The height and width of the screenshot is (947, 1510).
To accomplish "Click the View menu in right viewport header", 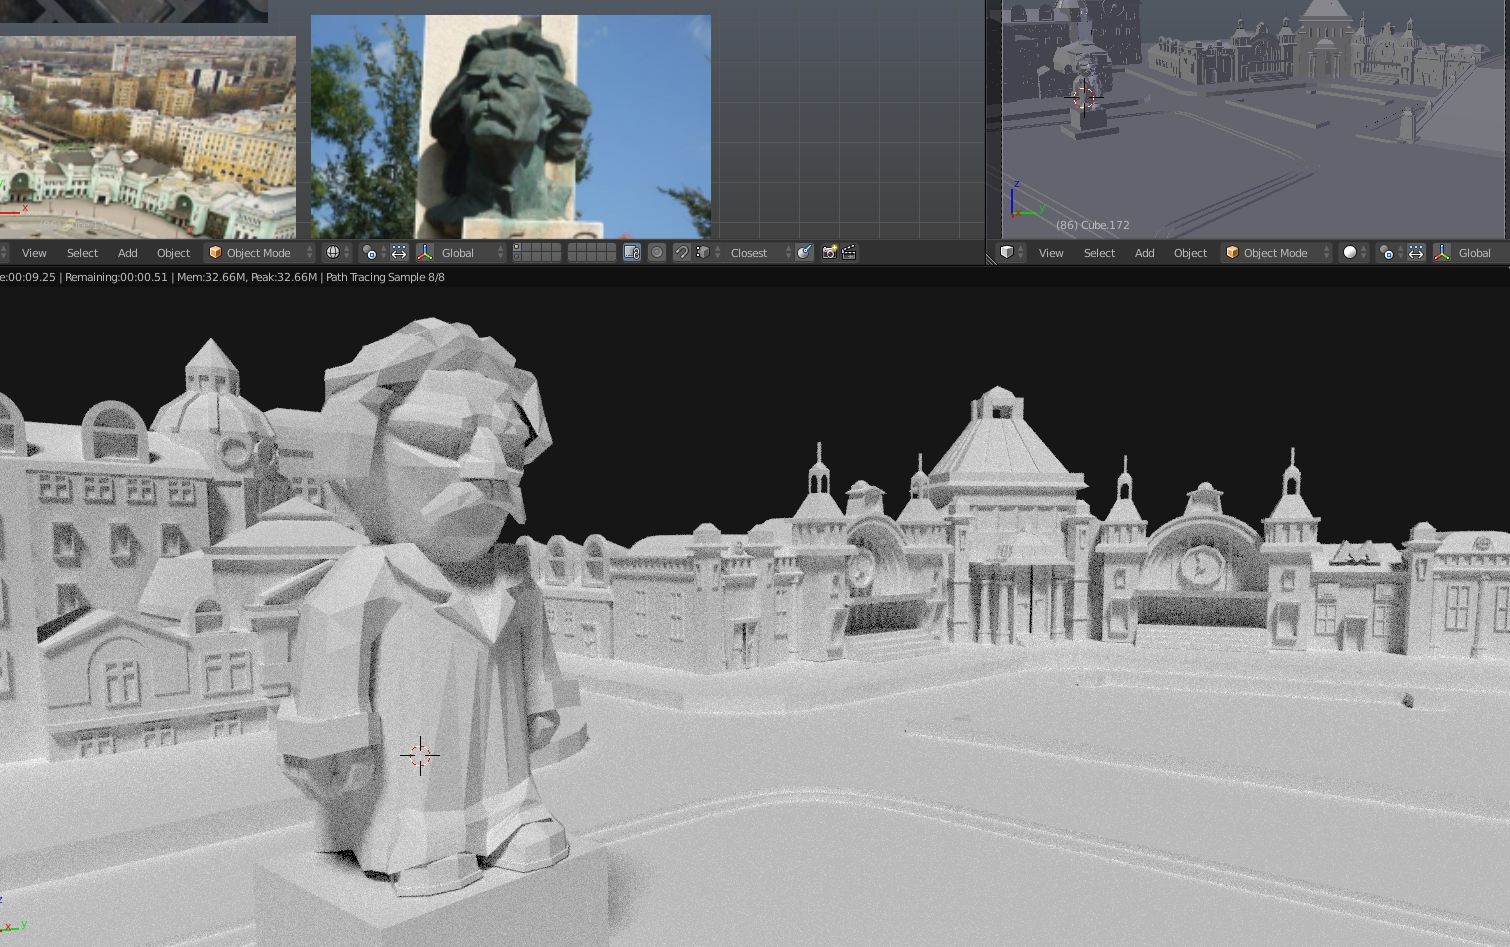I will pos(1051,253).
